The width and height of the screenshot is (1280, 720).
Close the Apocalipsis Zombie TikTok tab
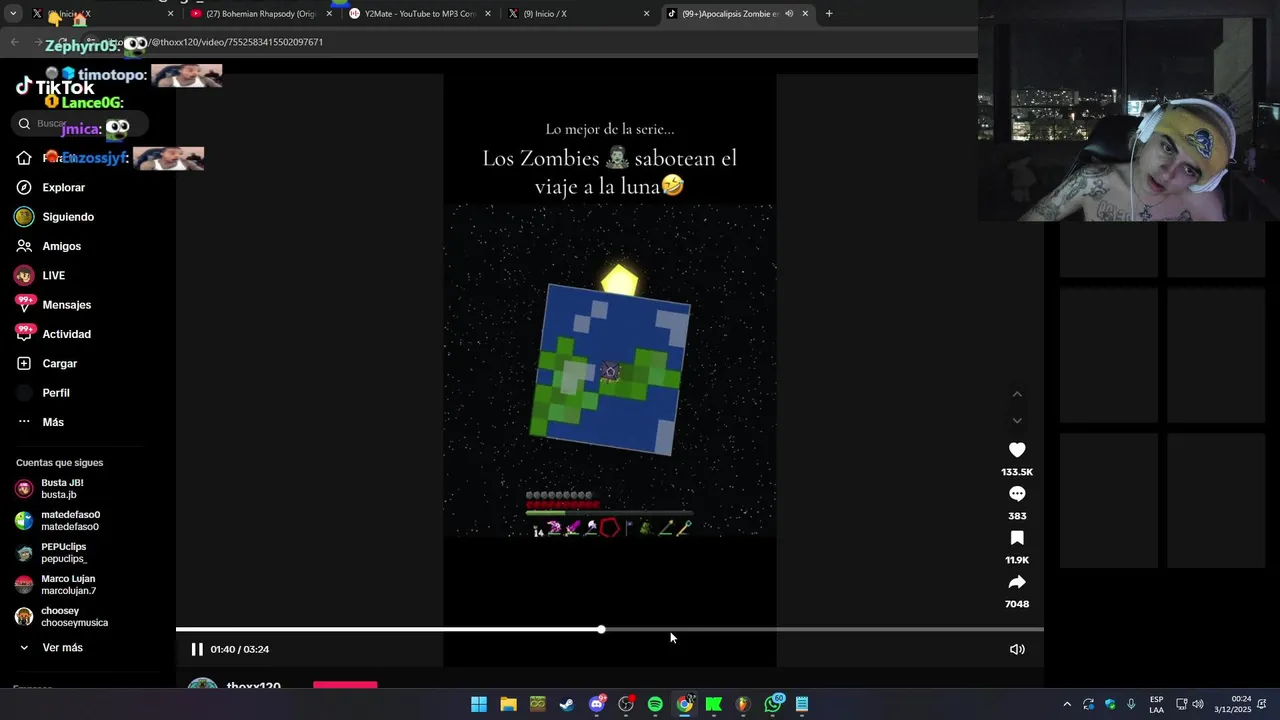[x=805, y=14]
